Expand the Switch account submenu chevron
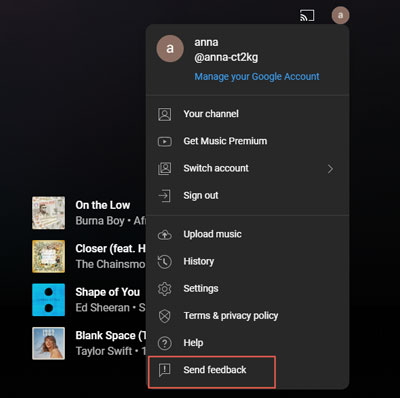The image size is (400, 398). pyautogui.click(x=330, y=169)
